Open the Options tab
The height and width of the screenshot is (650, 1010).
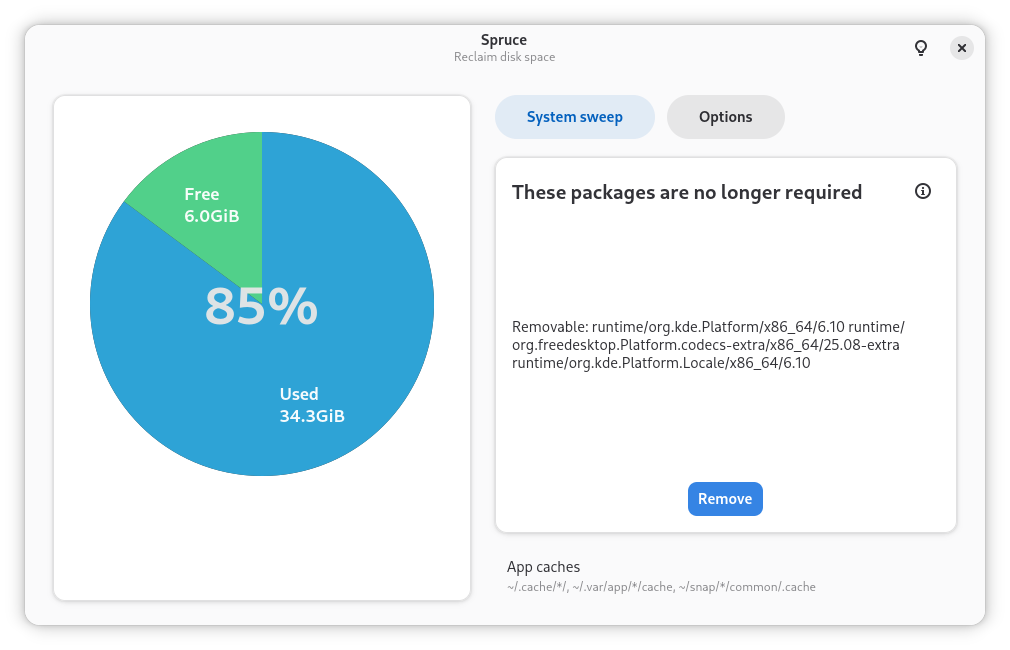pos(725,117)
